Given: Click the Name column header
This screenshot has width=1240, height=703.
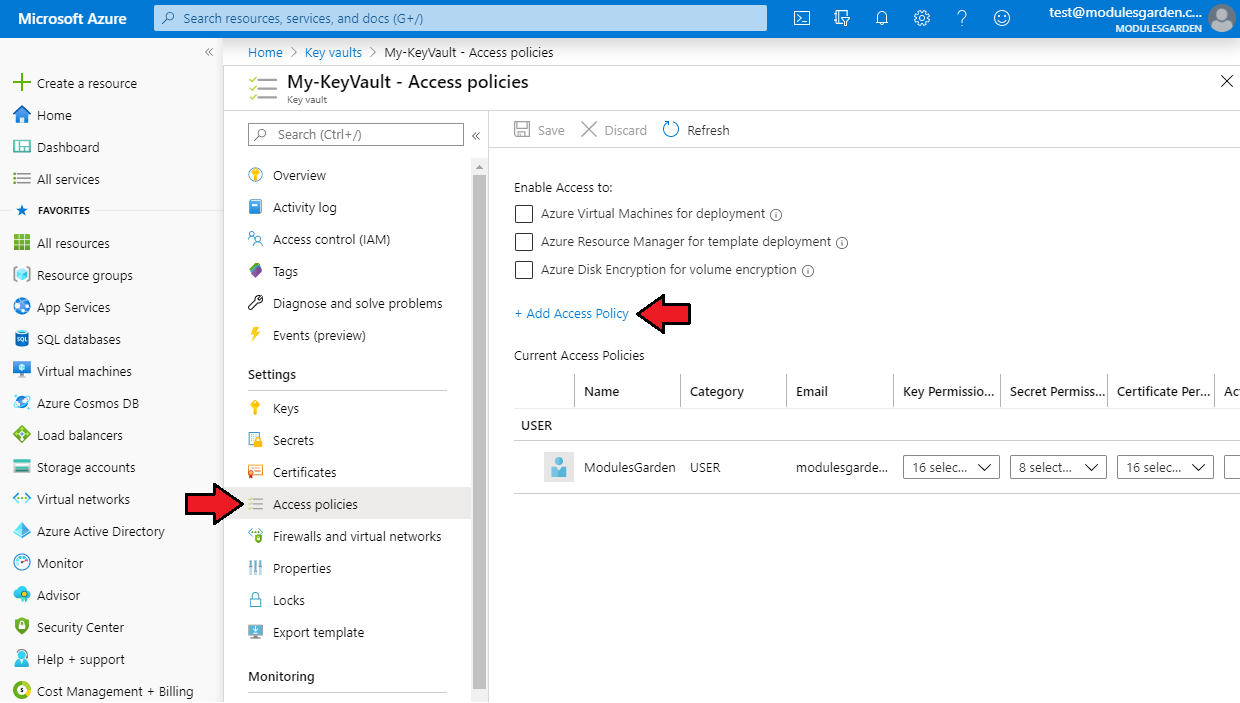Looking at the screenshot, I should coord(601,391).
